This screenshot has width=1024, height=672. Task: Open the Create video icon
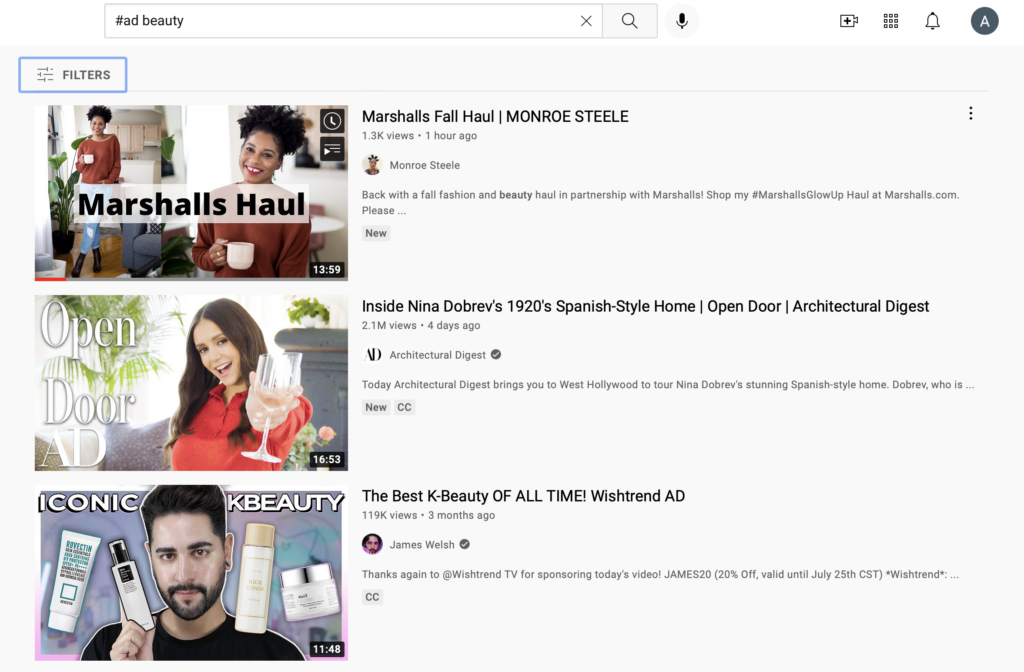848,20
